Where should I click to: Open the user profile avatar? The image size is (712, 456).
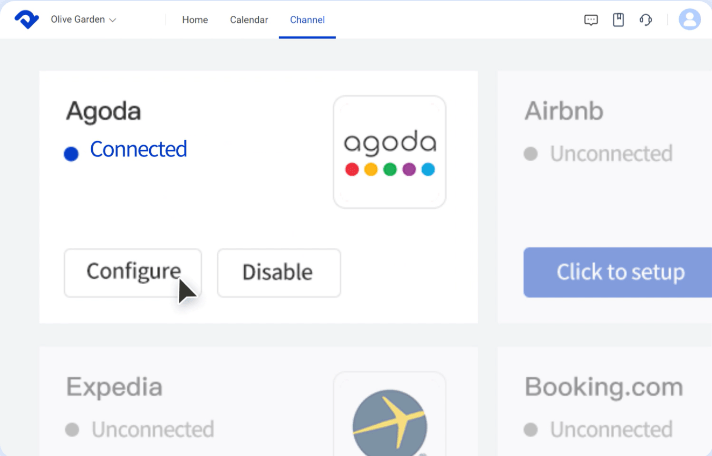(x=690, y=20)
